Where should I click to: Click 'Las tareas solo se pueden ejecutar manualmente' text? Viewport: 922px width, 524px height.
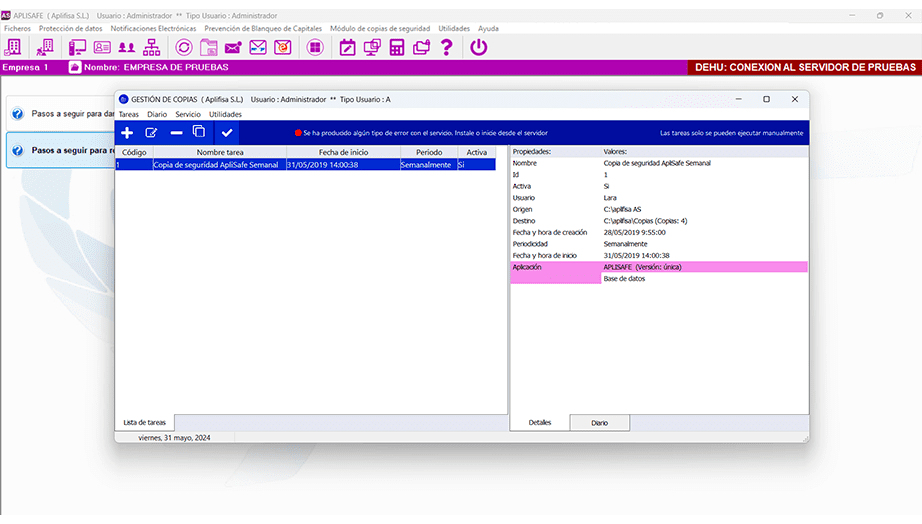tap(731, 133)
